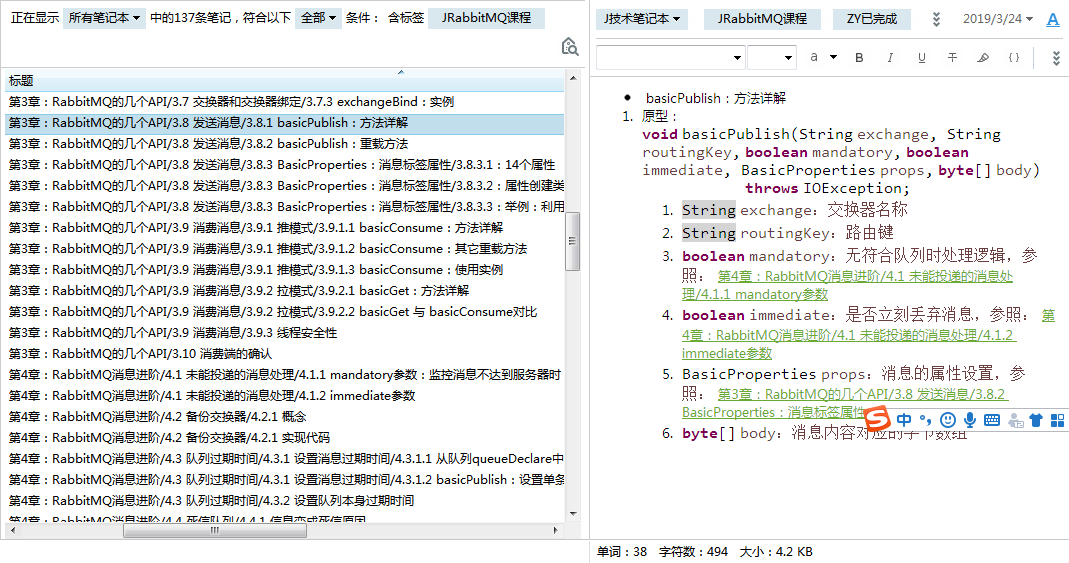This screenshot has width=1069, height=563.
Task: Open the font size combo box
Action: click(x=772, y=58)
